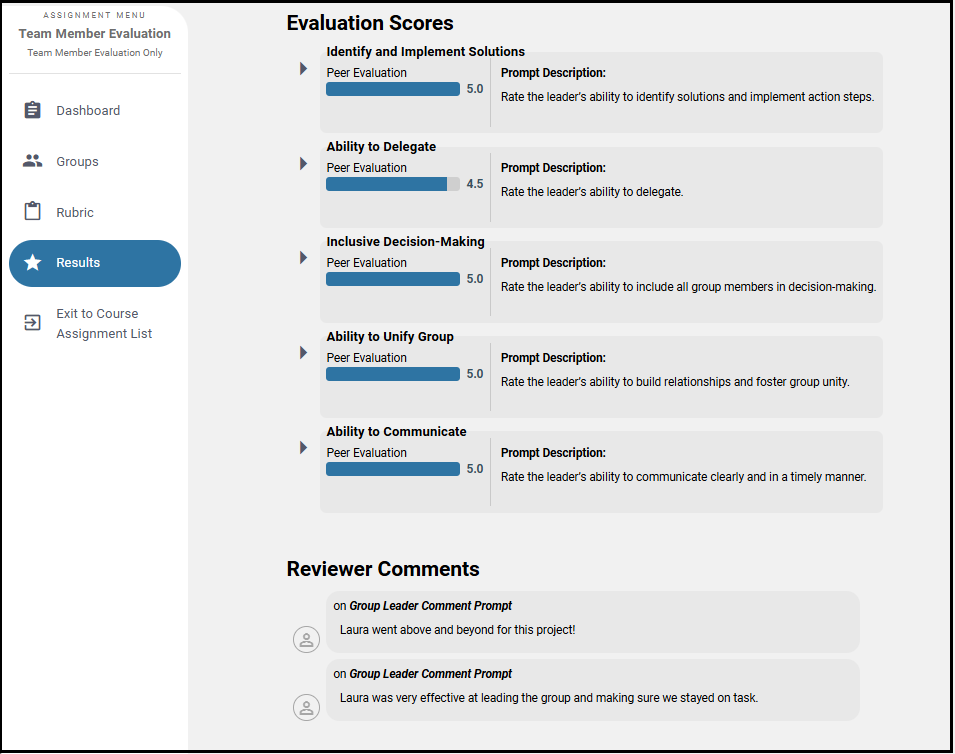Expand Identify and Implement Solutions row
Viewport: 955px width, 754px height.
[303, 69]
